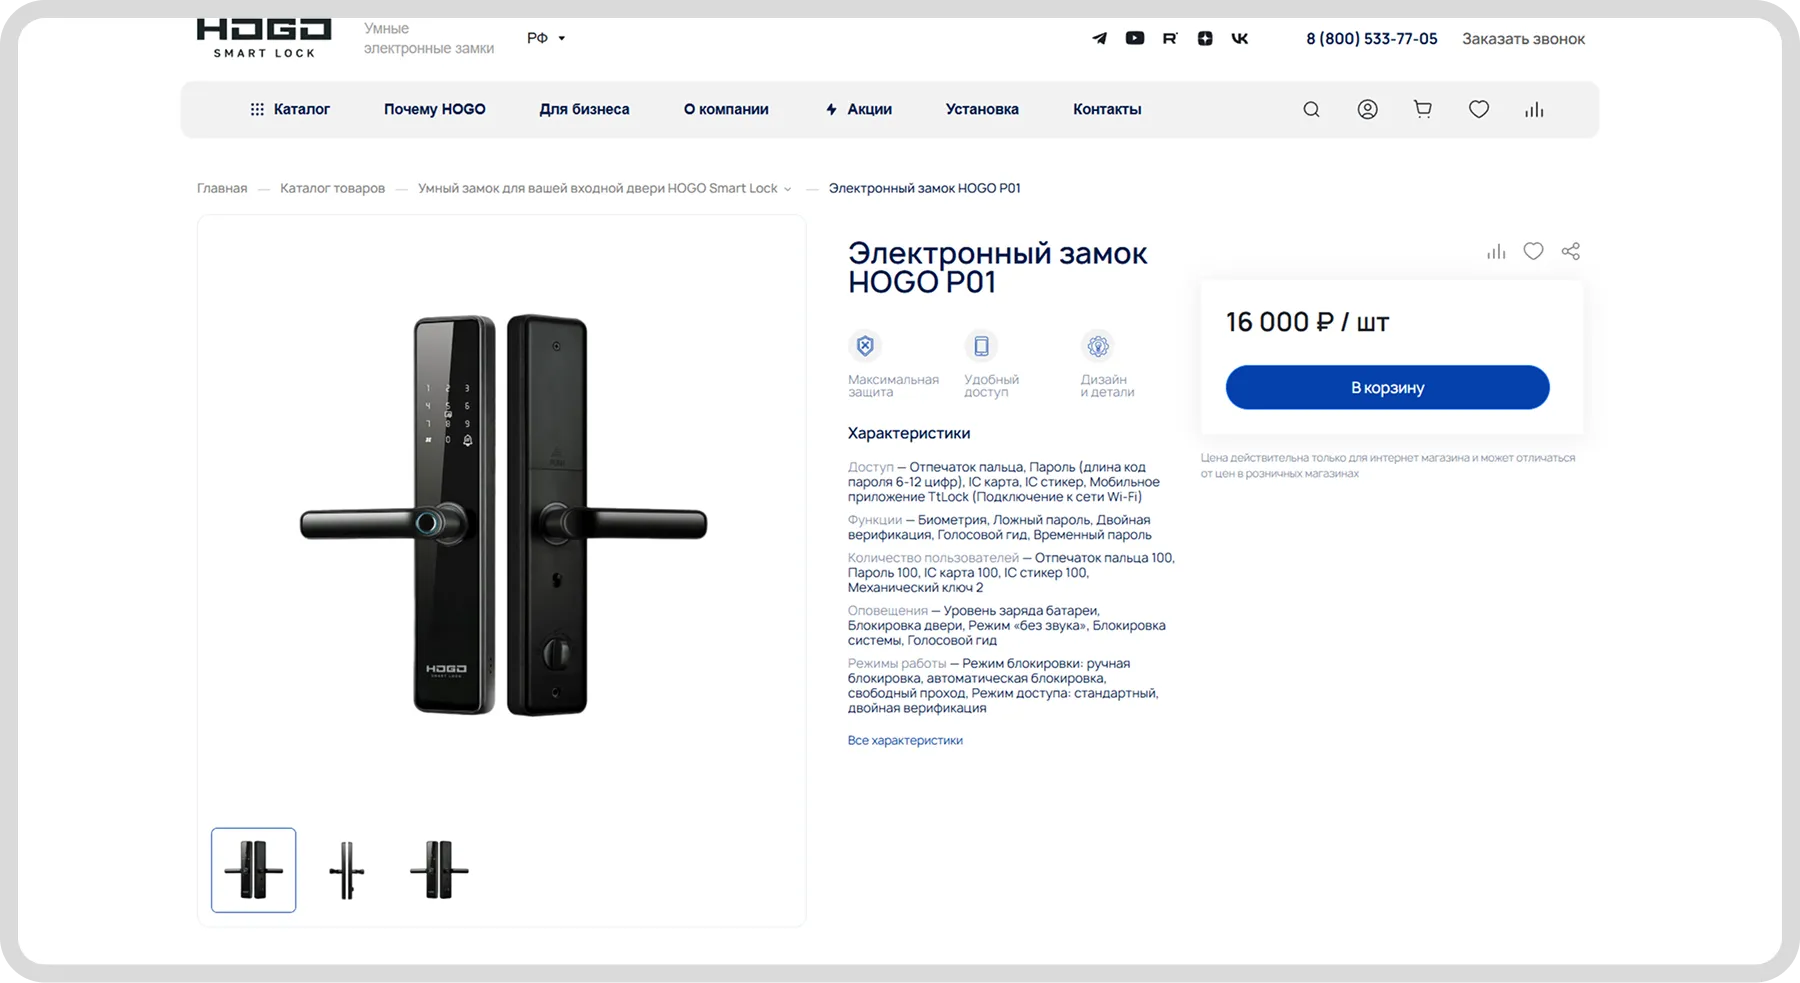Open the VK social network icon
The image size is (1800, 983).
tap(1240, 38)
